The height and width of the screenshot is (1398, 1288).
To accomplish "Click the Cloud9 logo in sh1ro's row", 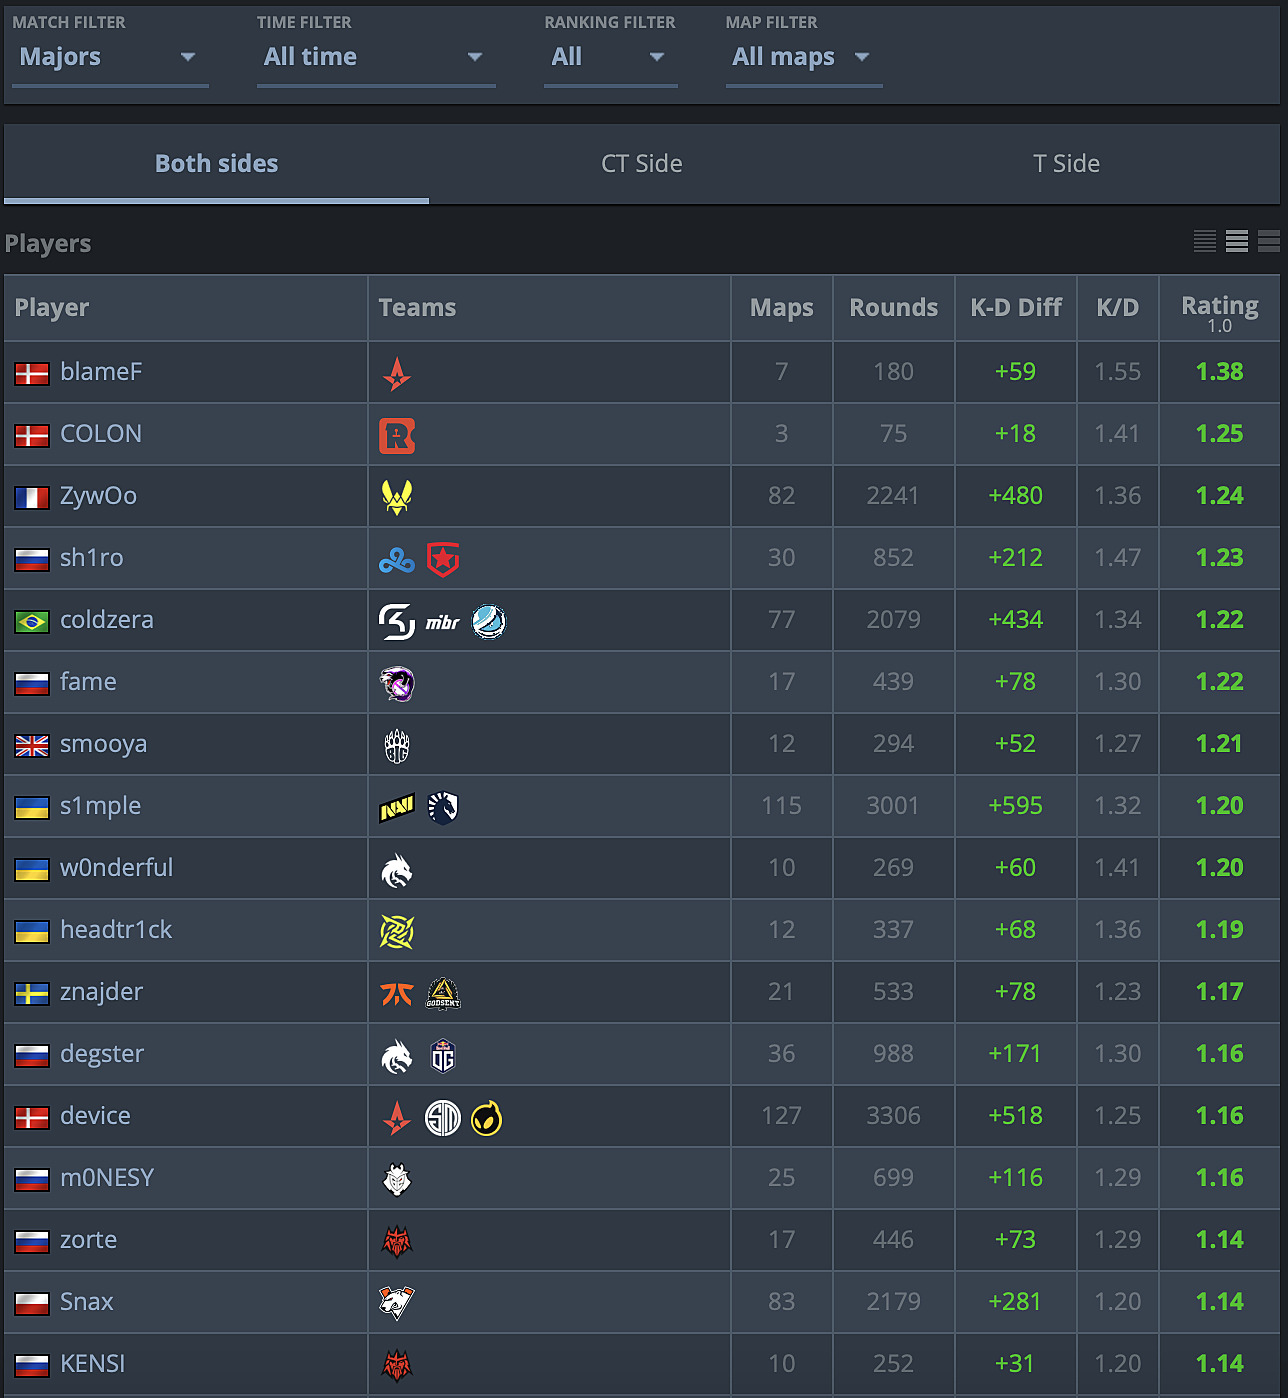I will [397, 558].
